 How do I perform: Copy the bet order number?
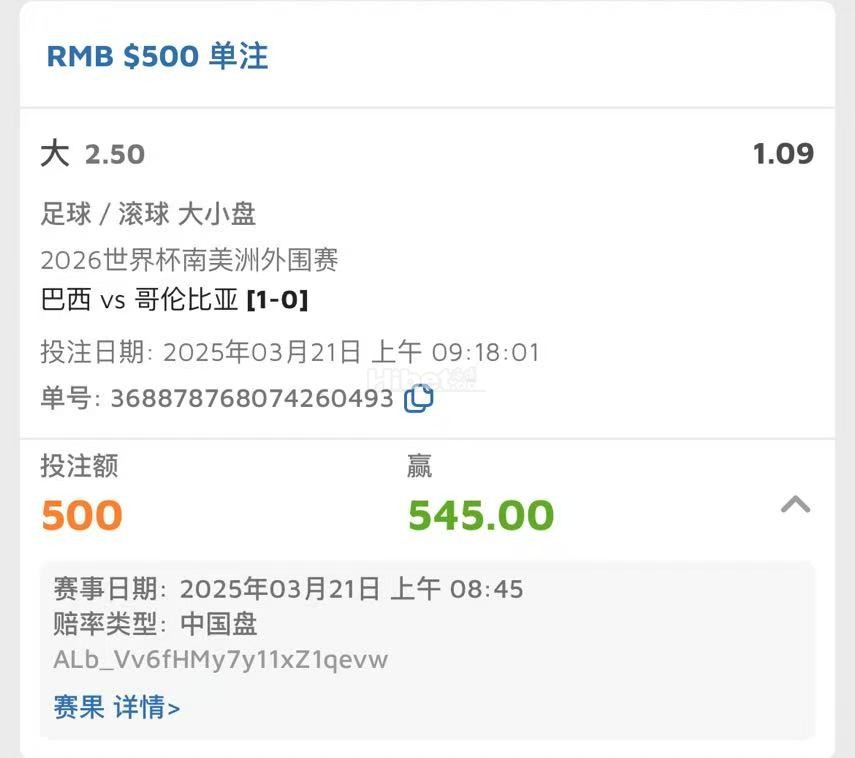[418, 399]
